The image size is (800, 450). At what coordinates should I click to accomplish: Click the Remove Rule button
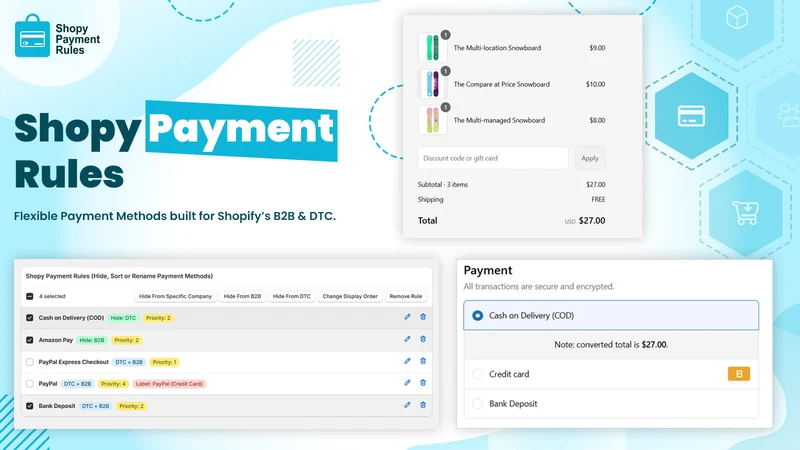(x=406, y=296)
